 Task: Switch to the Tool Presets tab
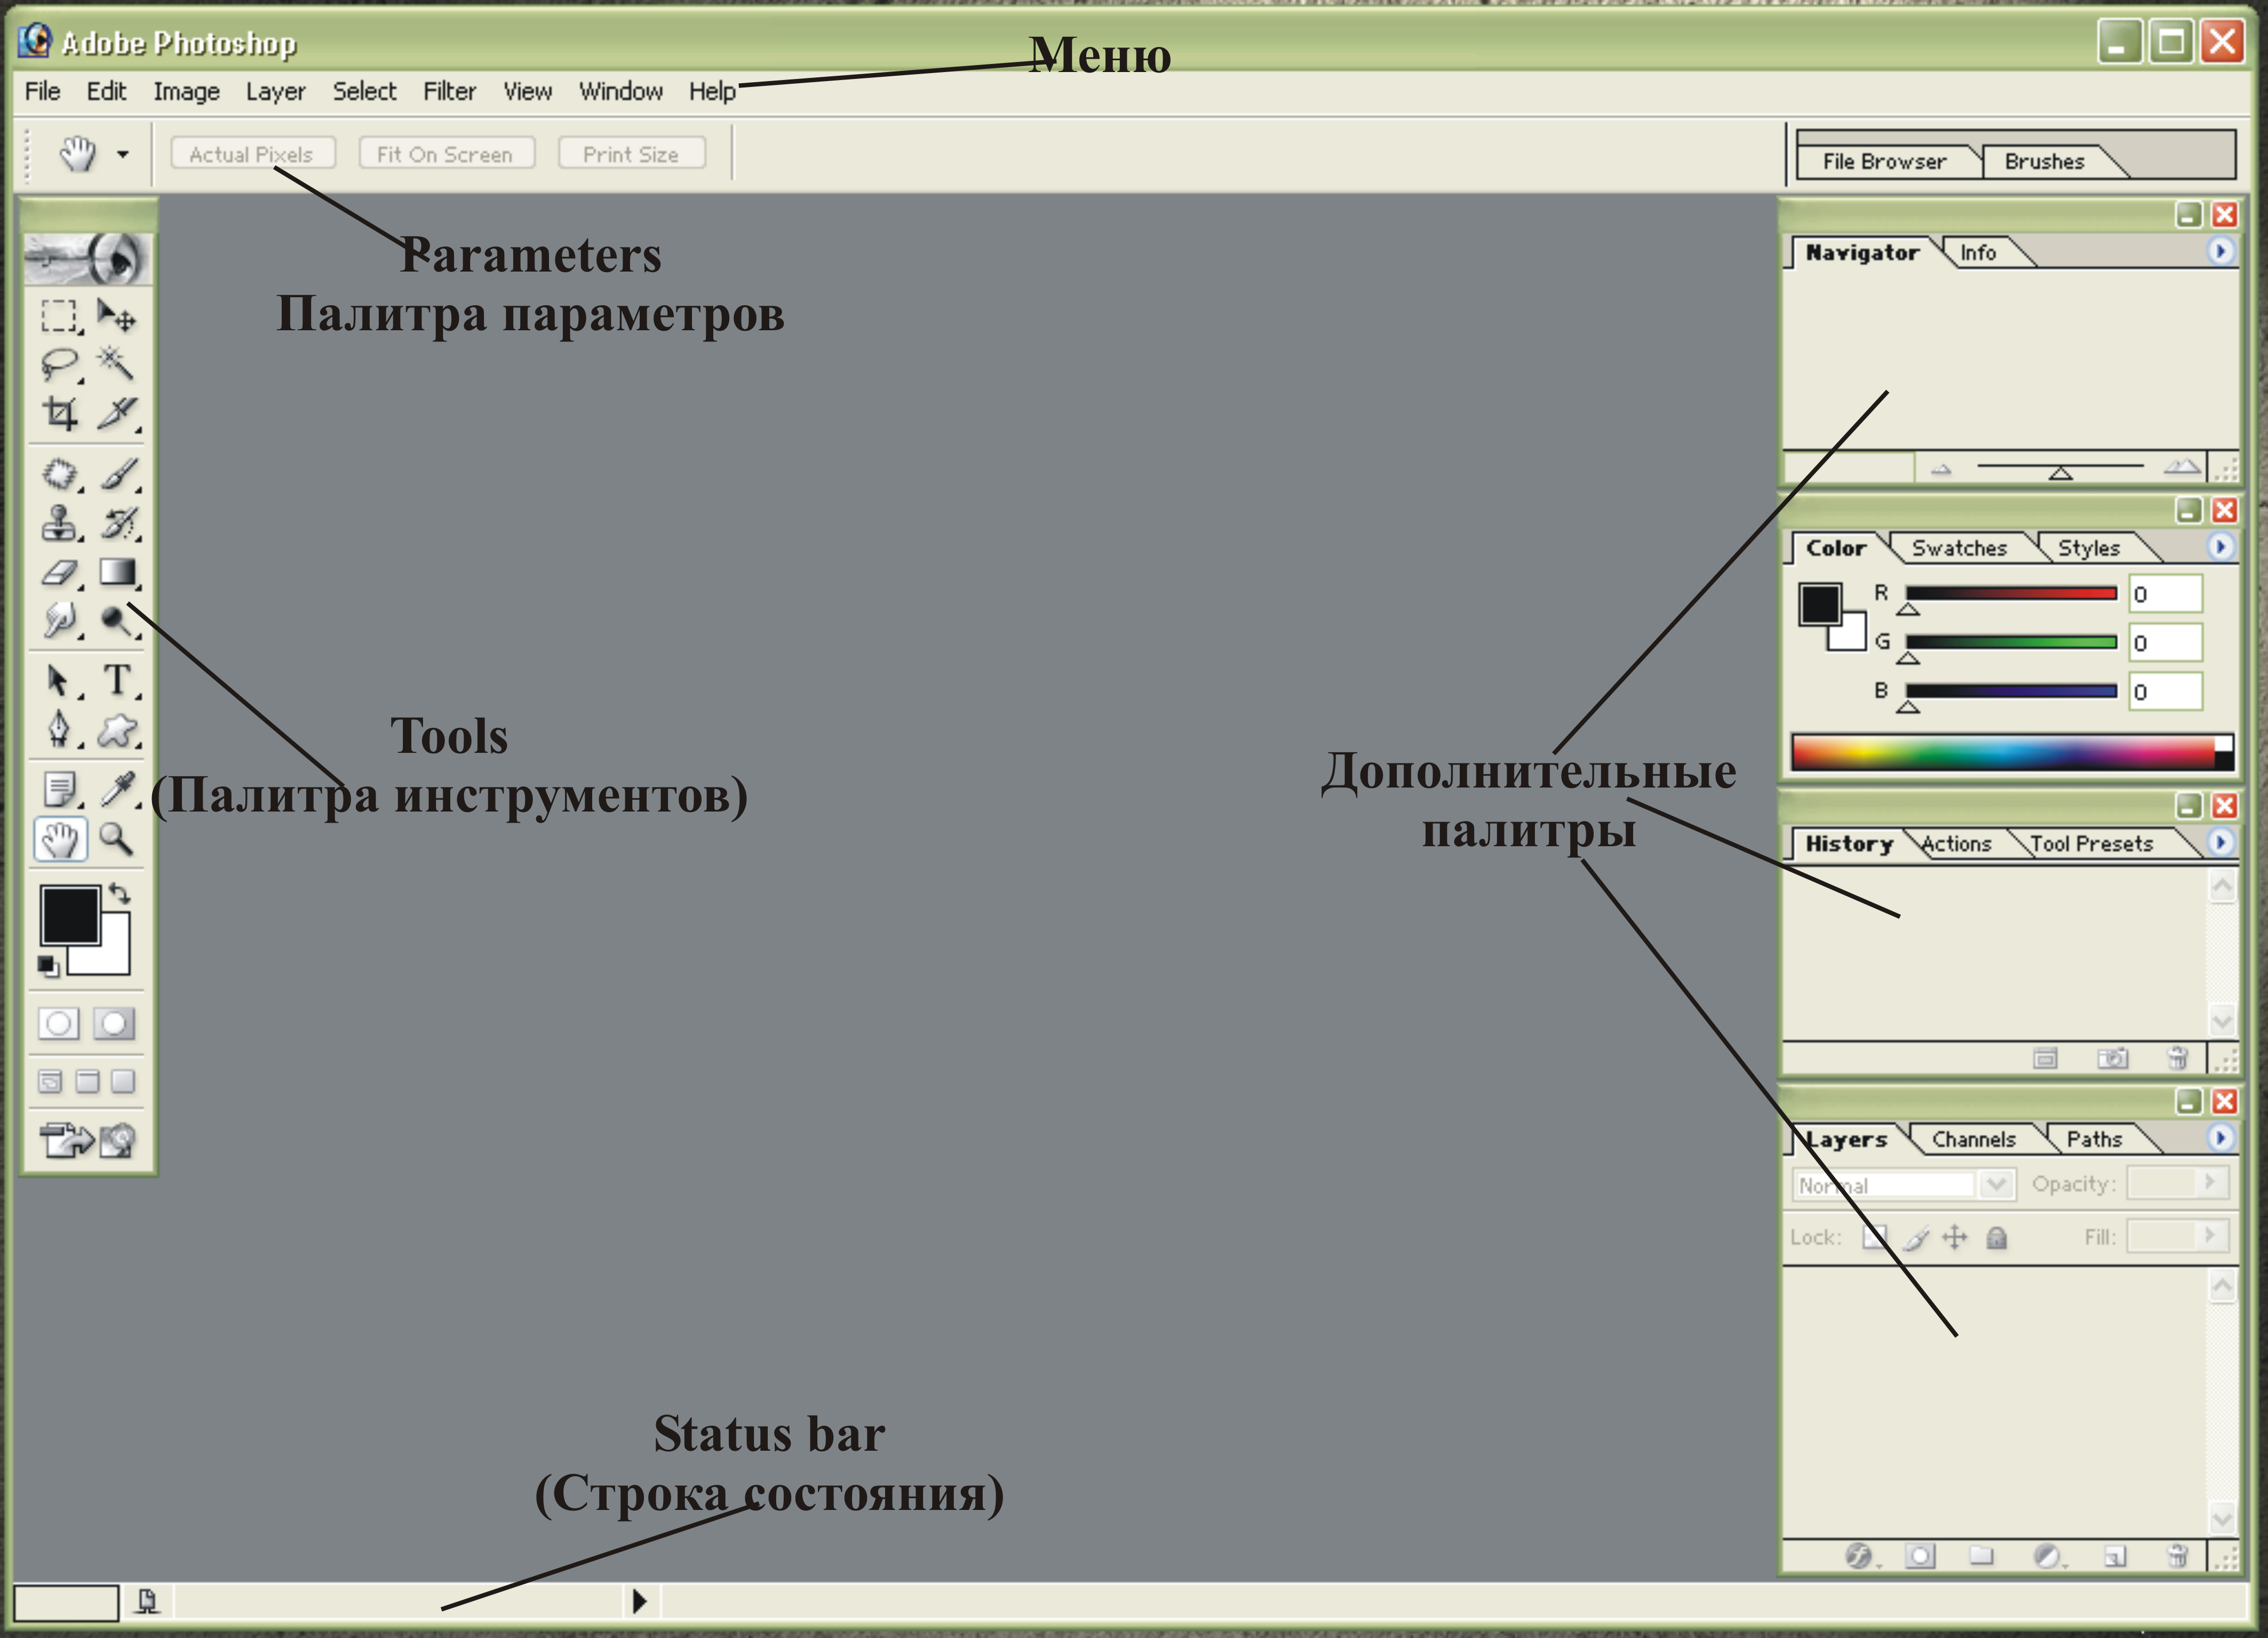(x=2091, y=844)
